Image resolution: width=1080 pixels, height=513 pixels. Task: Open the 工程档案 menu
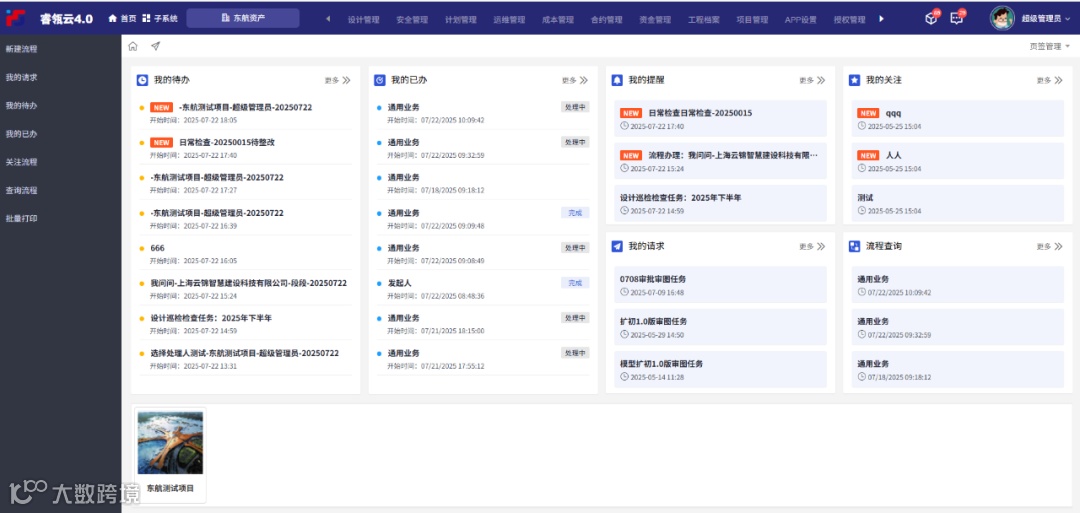tap(704, 20)
